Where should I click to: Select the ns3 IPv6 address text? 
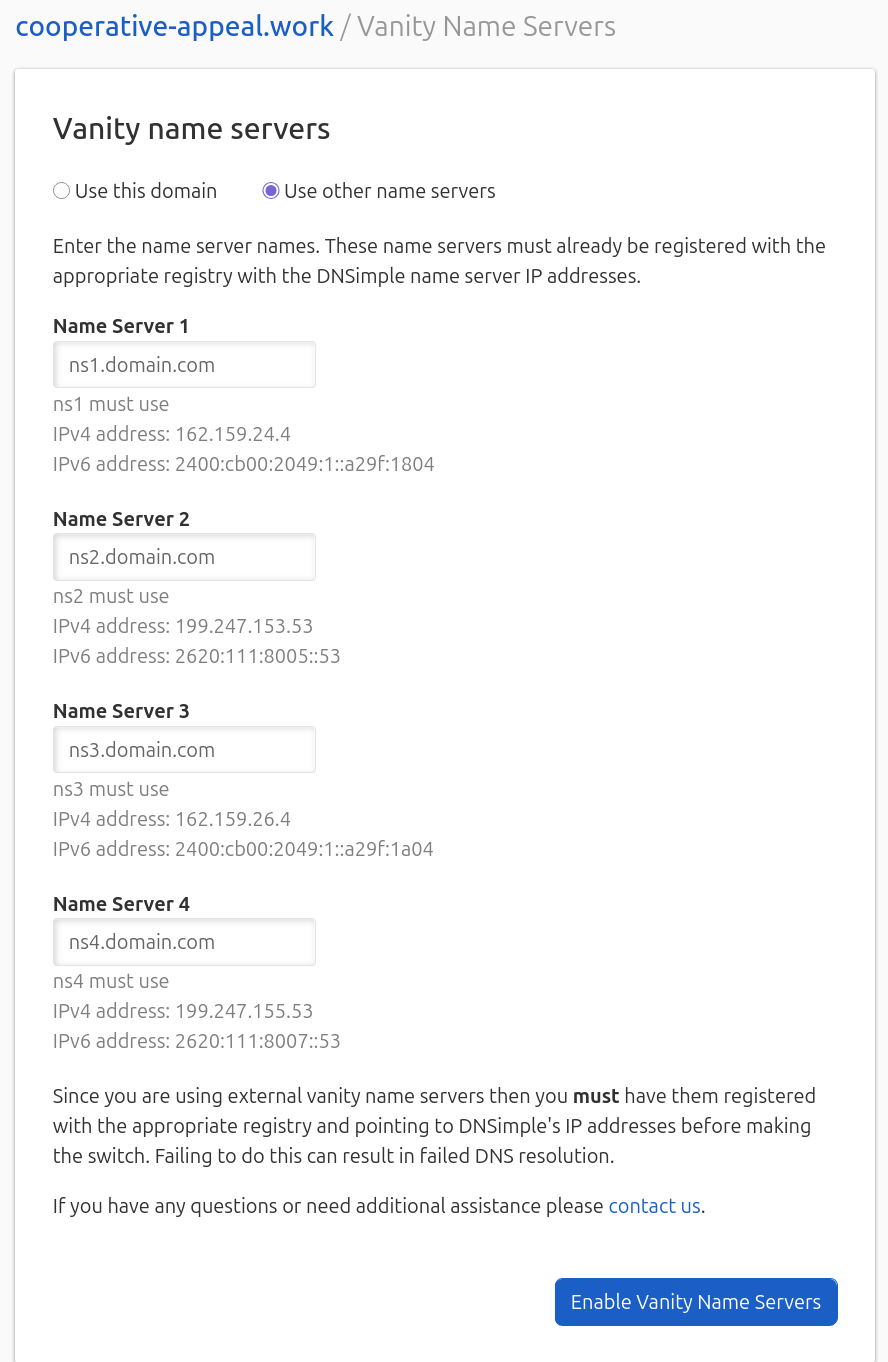pyautogui.click(x=243, y=848)
